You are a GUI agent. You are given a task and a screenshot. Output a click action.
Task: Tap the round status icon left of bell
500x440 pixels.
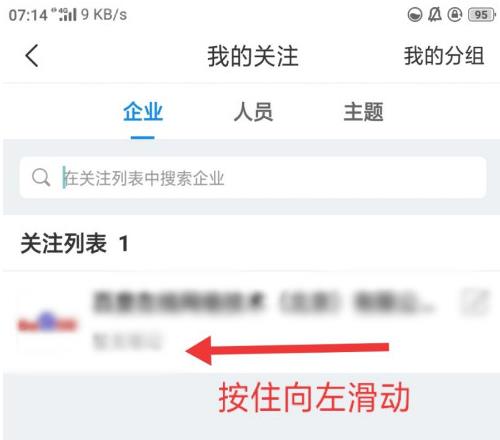click(415, 15)
